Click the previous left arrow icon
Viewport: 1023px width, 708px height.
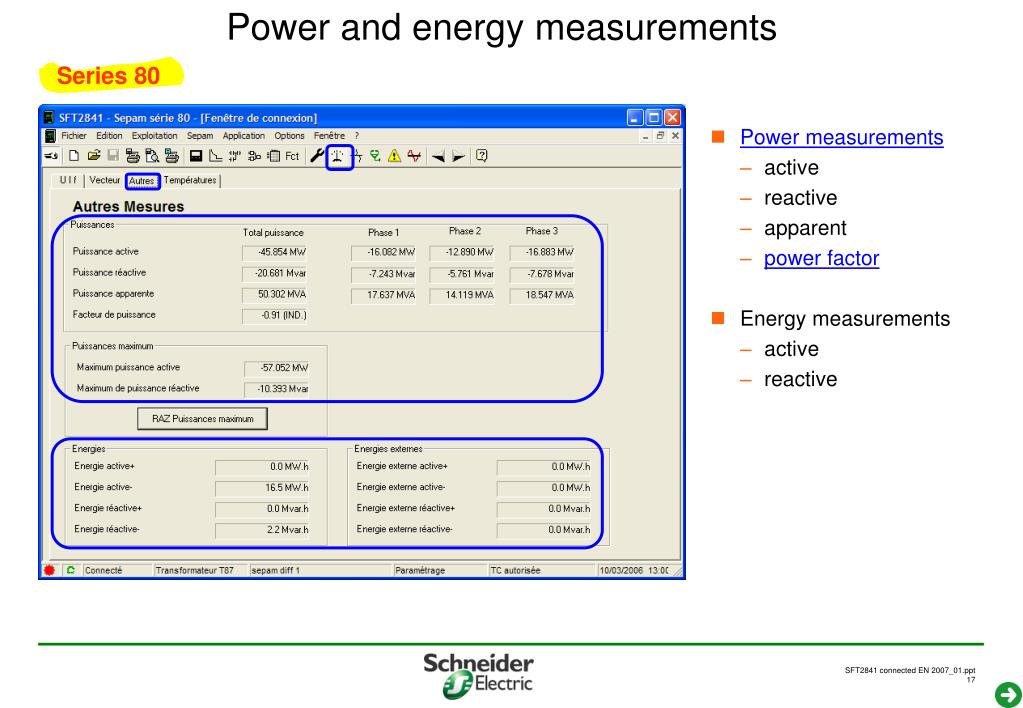point(438,157)
